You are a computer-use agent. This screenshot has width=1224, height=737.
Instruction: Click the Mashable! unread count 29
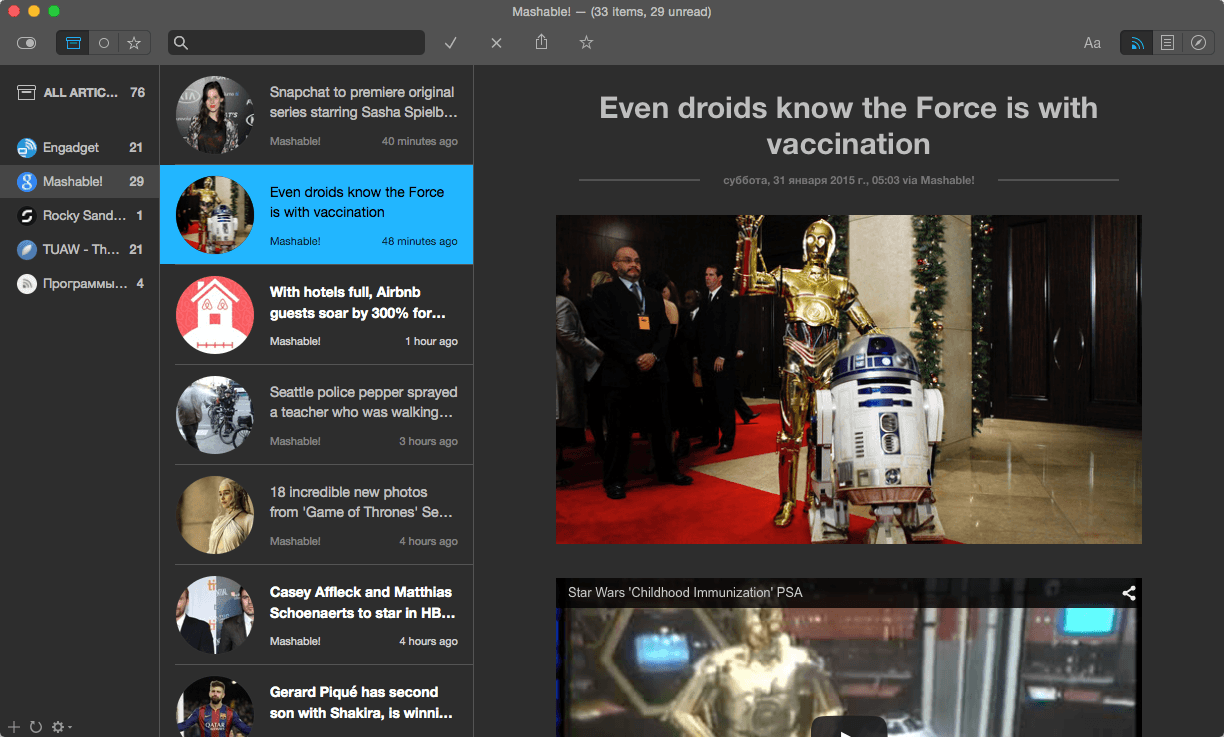[x=136, y=182]
